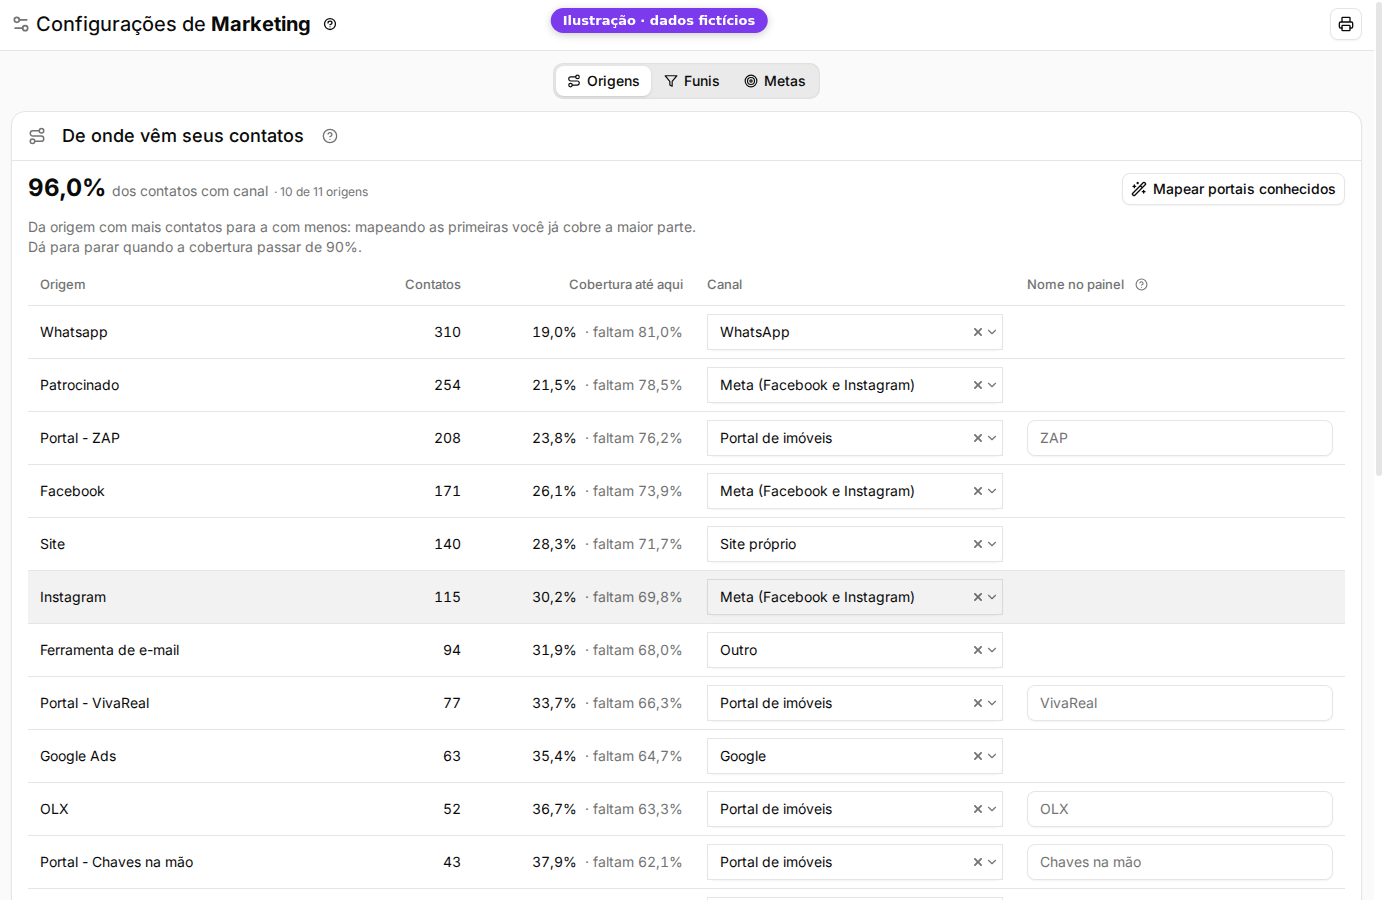Select the Origens tab
Image resolution: width=1384 pixels, height=900 pixels.
pos(604,81)
